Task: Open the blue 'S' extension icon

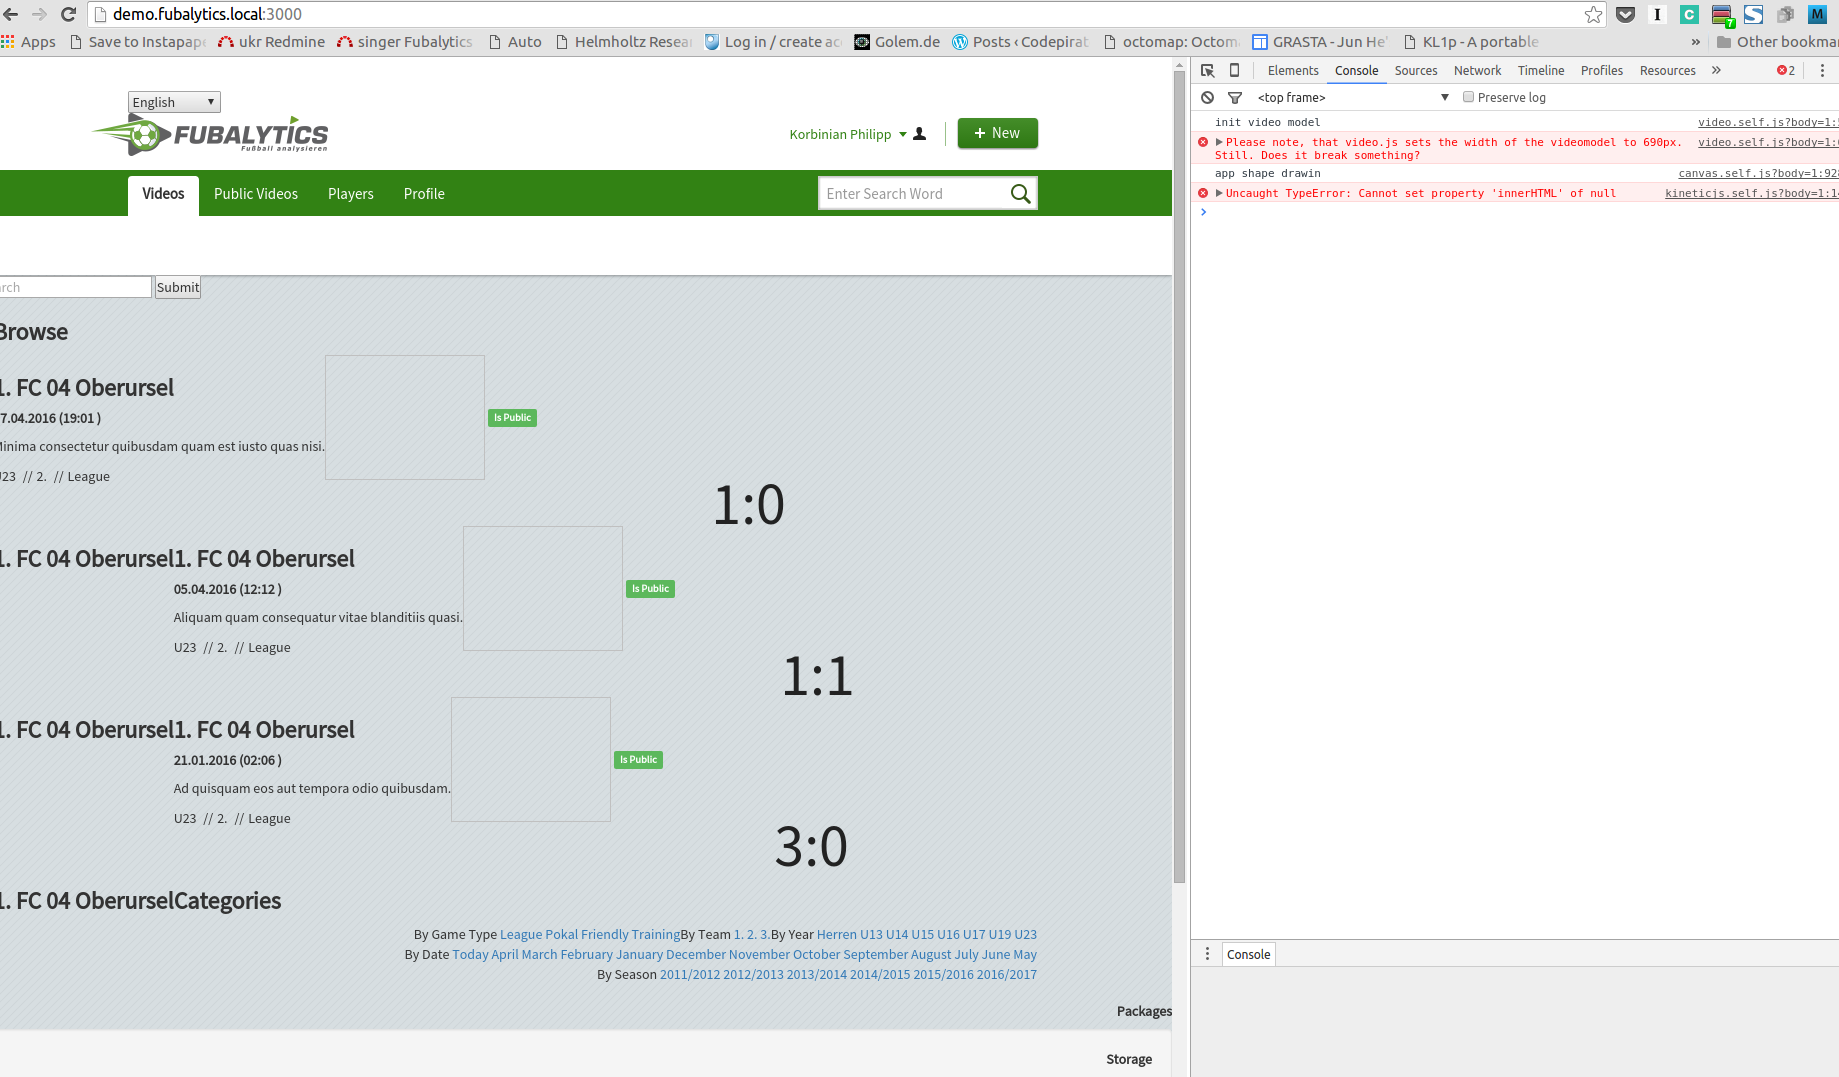Action: point(1753,14)
